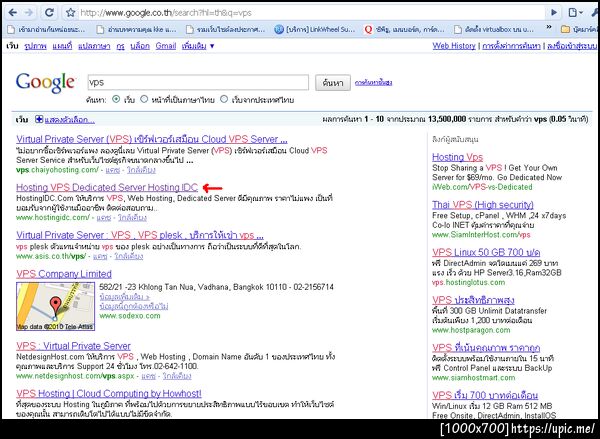Open the search settings link at top right
The height and width of the screenshot is (439, 600).
tap(511, 46)
